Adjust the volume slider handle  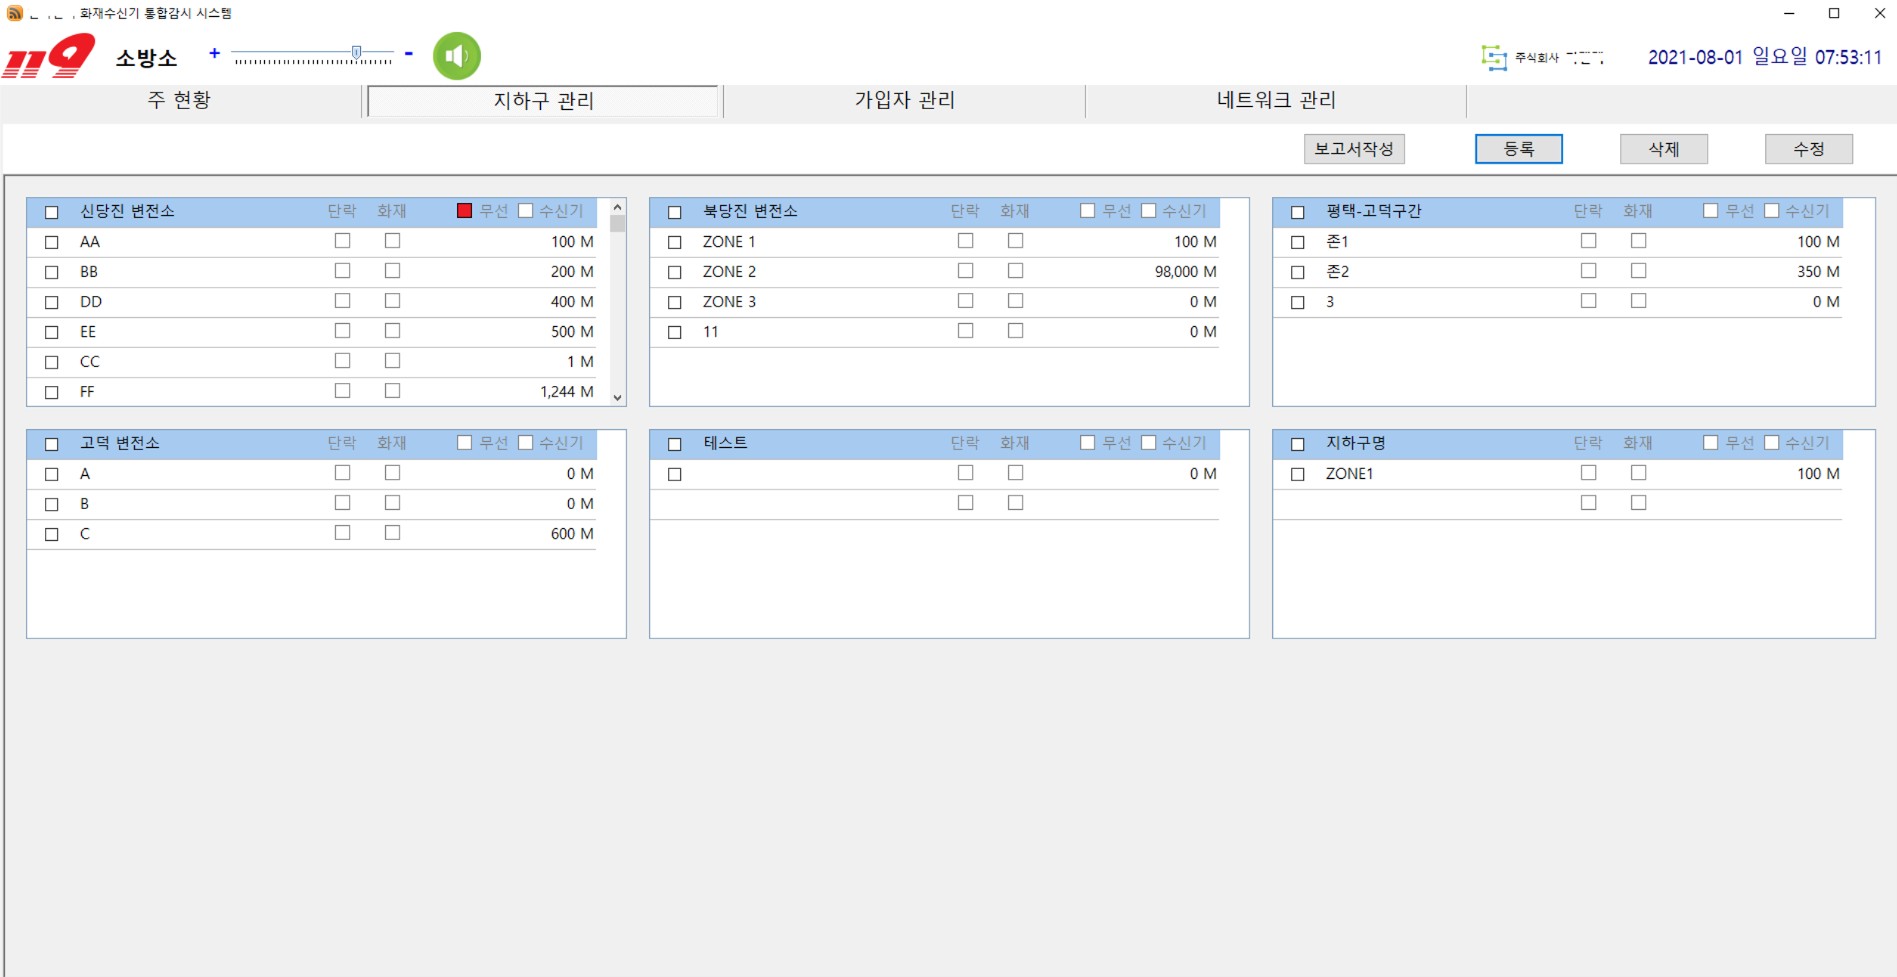356,53
